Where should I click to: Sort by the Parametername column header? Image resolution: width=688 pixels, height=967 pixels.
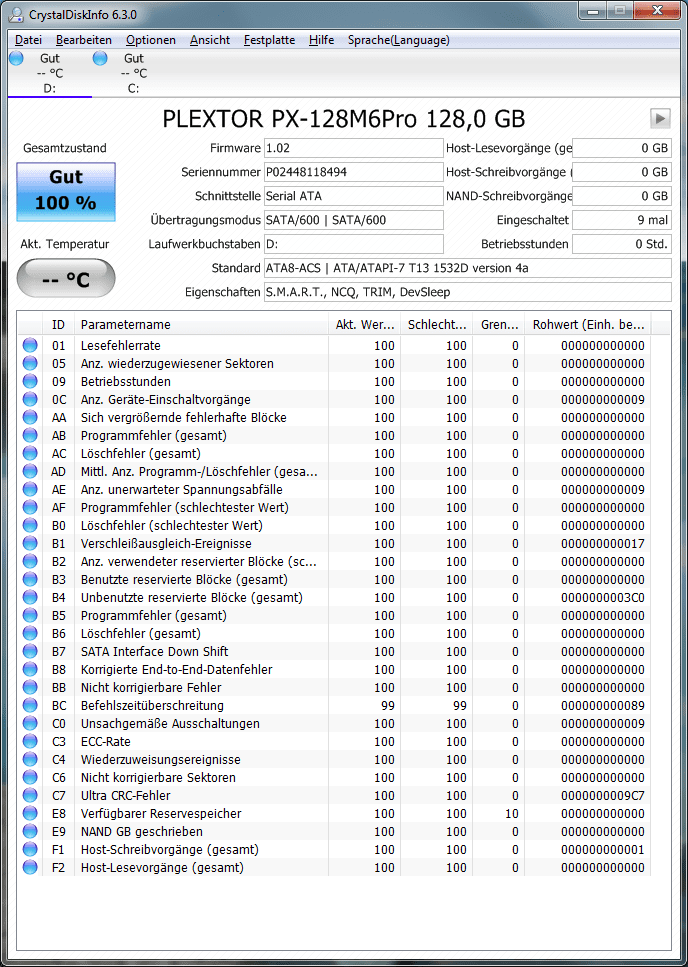click(x=201, y=324)
